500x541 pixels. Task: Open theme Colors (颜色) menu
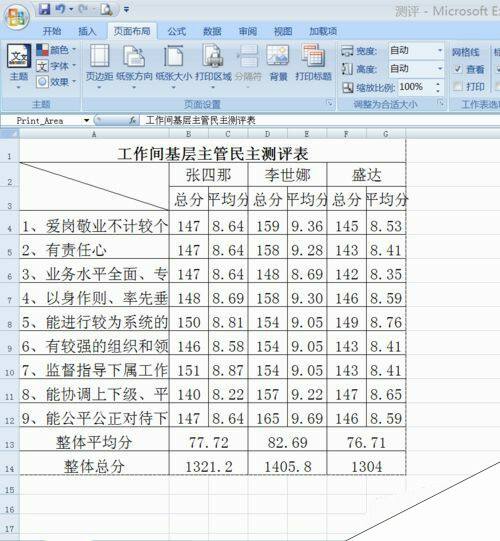point(56,50)
